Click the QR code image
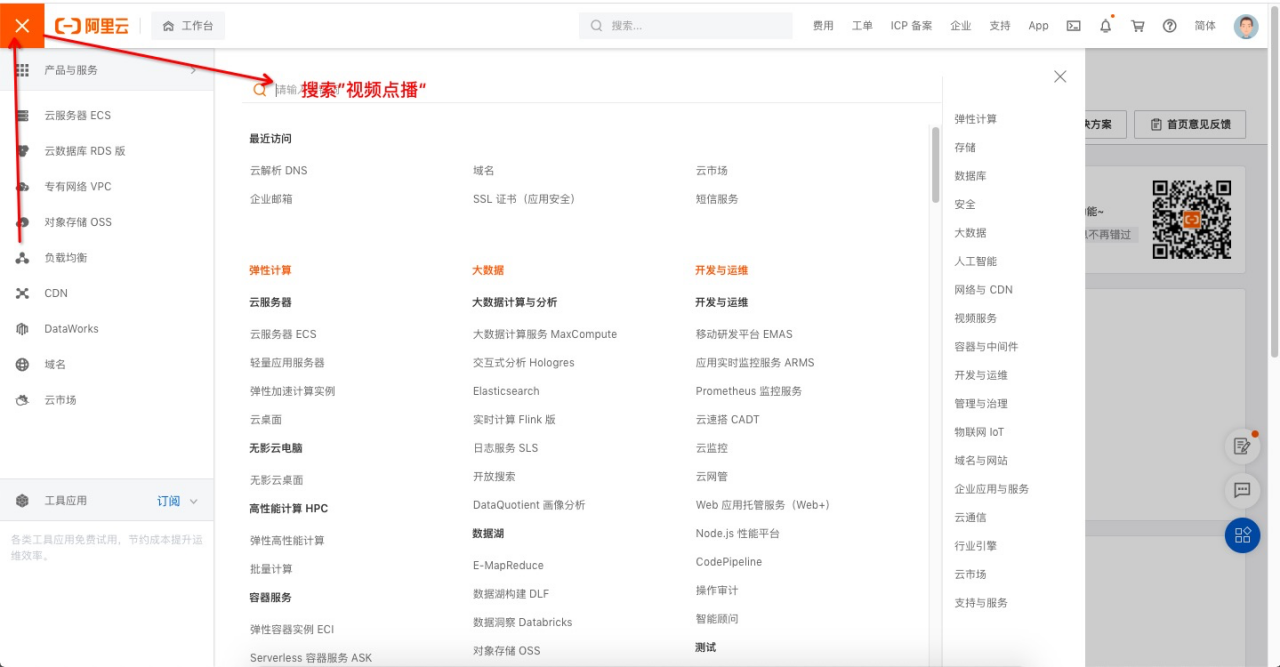This screenshot has width=1280, height=667. pyautogui.click(x=1191, y=220)
